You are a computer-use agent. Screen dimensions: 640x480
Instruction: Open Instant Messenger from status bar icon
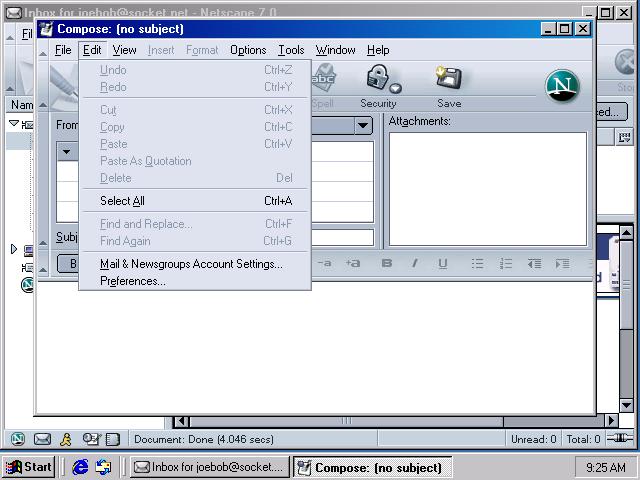(66, 439)
